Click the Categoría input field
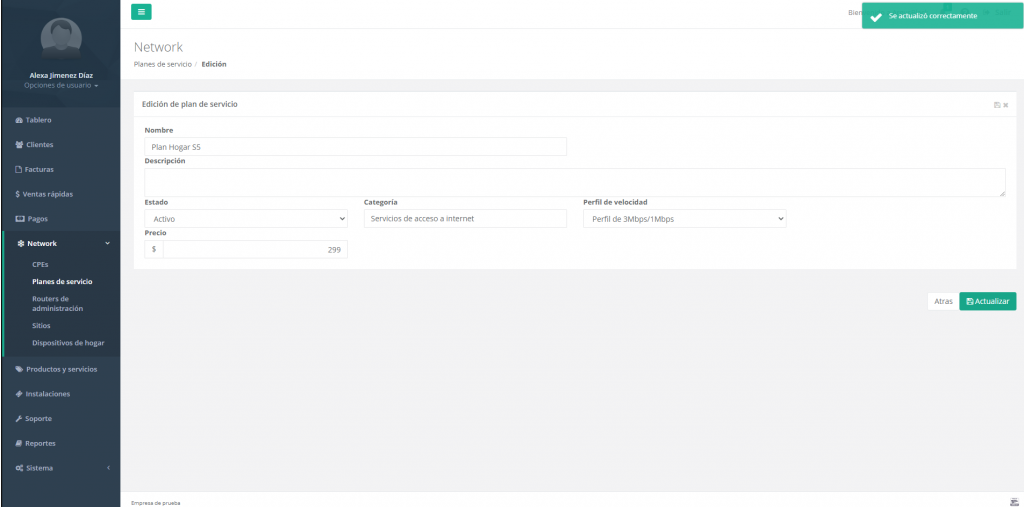 [465, 219]
